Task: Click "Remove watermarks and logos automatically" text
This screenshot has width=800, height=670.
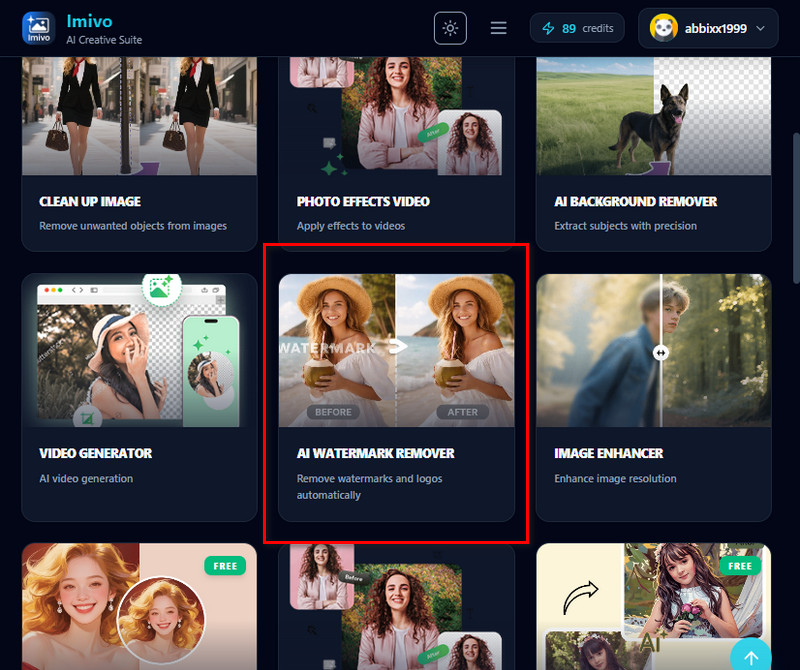Action: (369, 487)
